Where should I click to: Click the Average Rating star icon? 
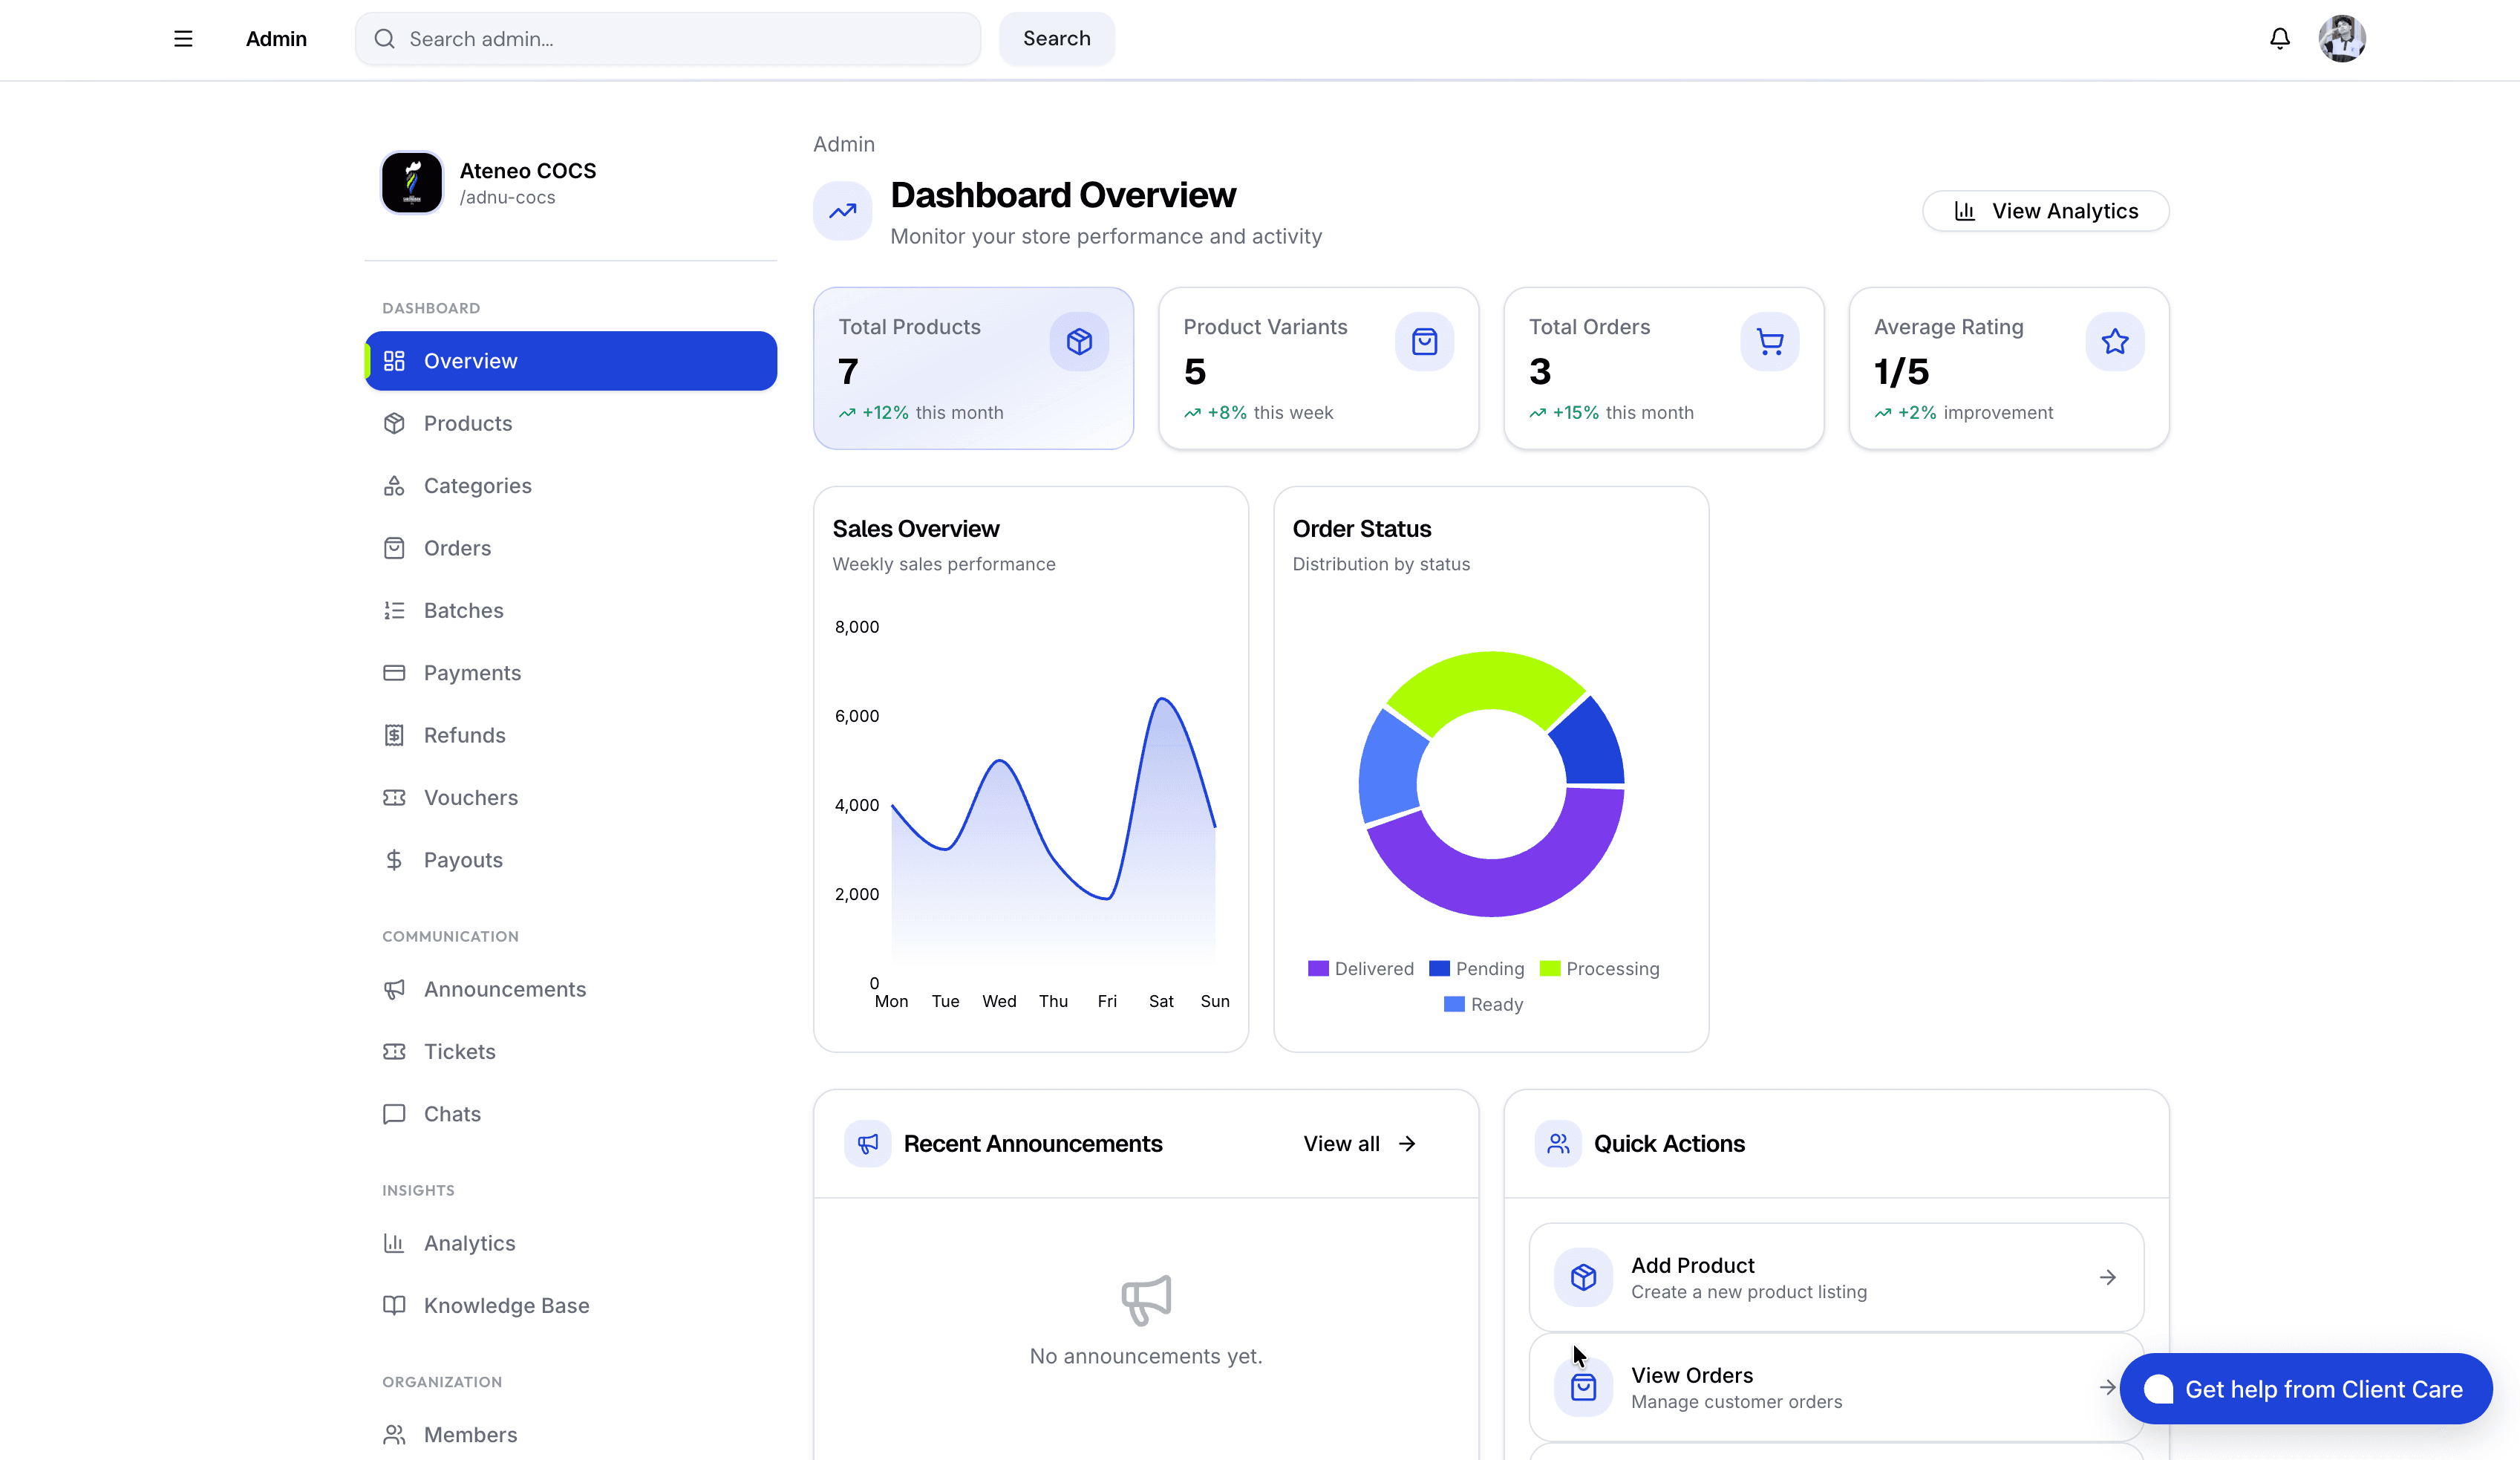tap(2114, 342)
